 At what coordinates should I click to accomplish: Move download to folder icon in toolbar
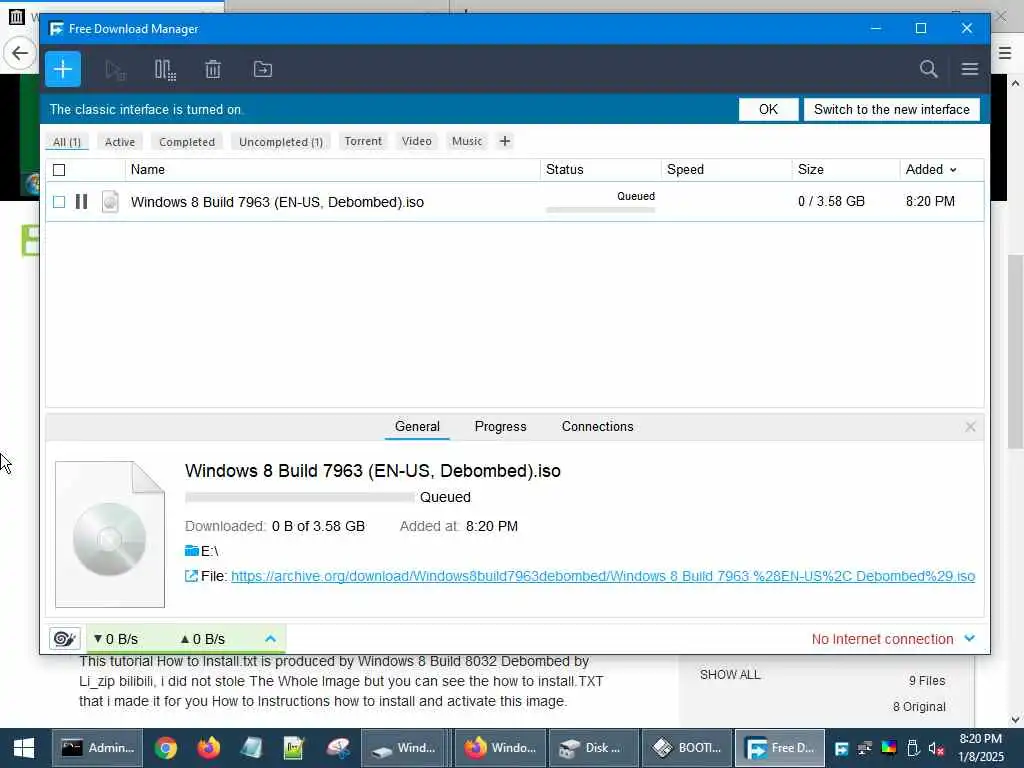click(x=263, y=69)
